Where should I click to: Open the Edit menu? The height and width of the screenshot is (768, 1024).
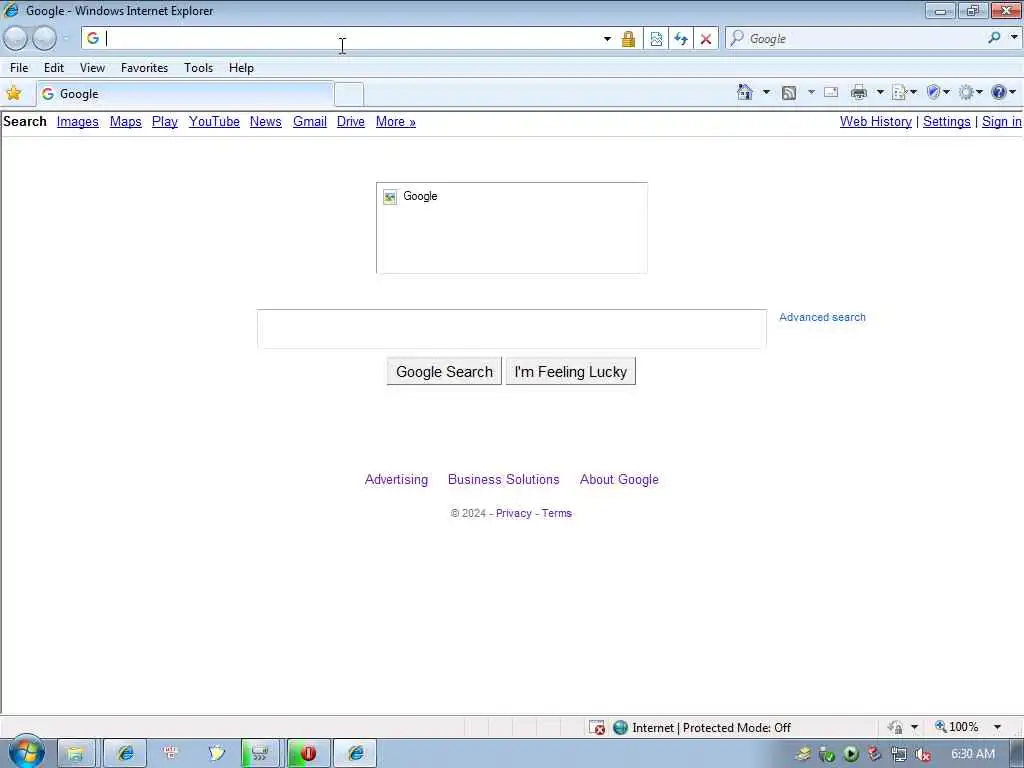pyautogui.click(x=54, y=68)
